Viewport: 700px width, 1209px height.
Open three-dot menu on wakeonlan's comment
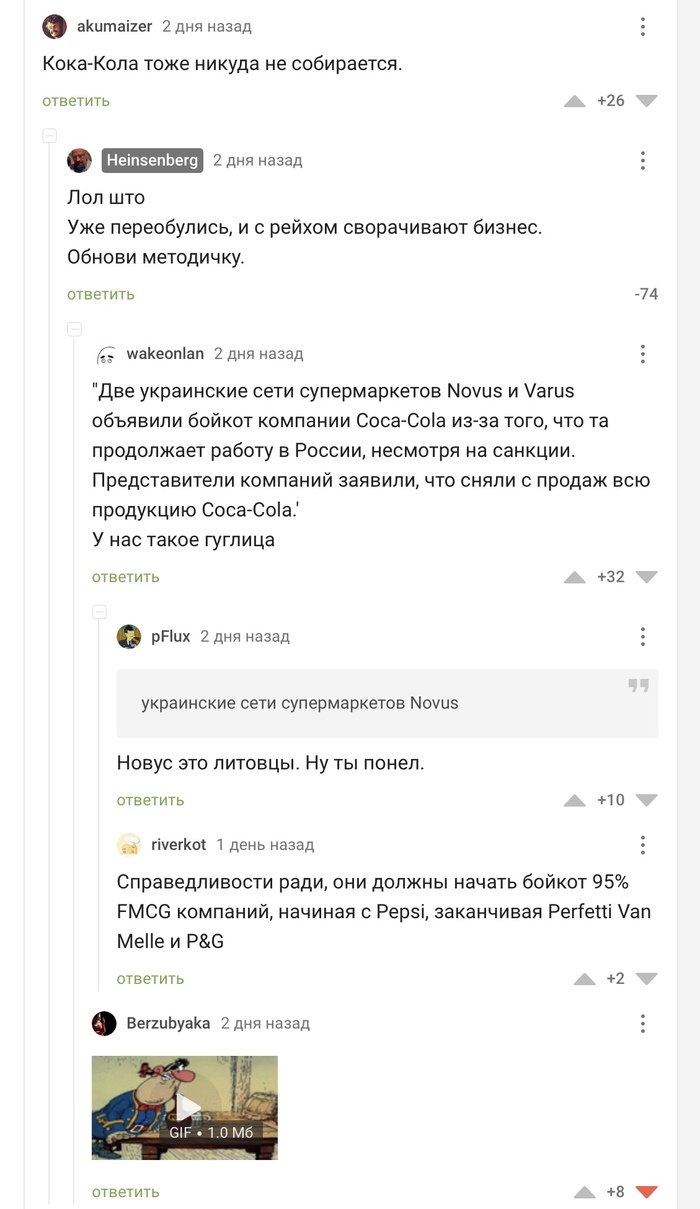click(643, 353)
